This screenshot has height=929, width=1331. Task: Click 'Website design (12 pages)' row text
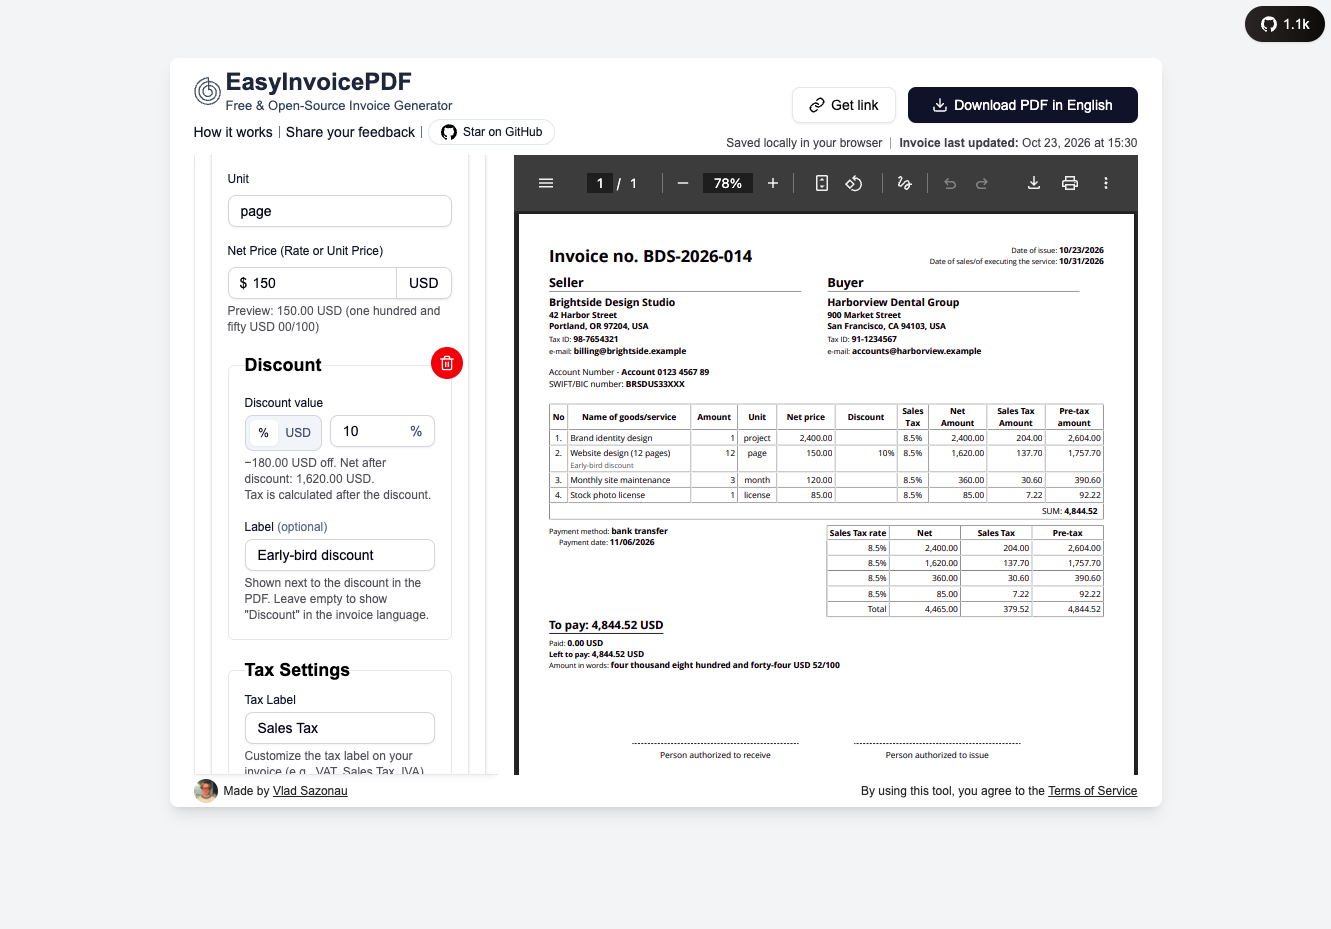[620, 453]
